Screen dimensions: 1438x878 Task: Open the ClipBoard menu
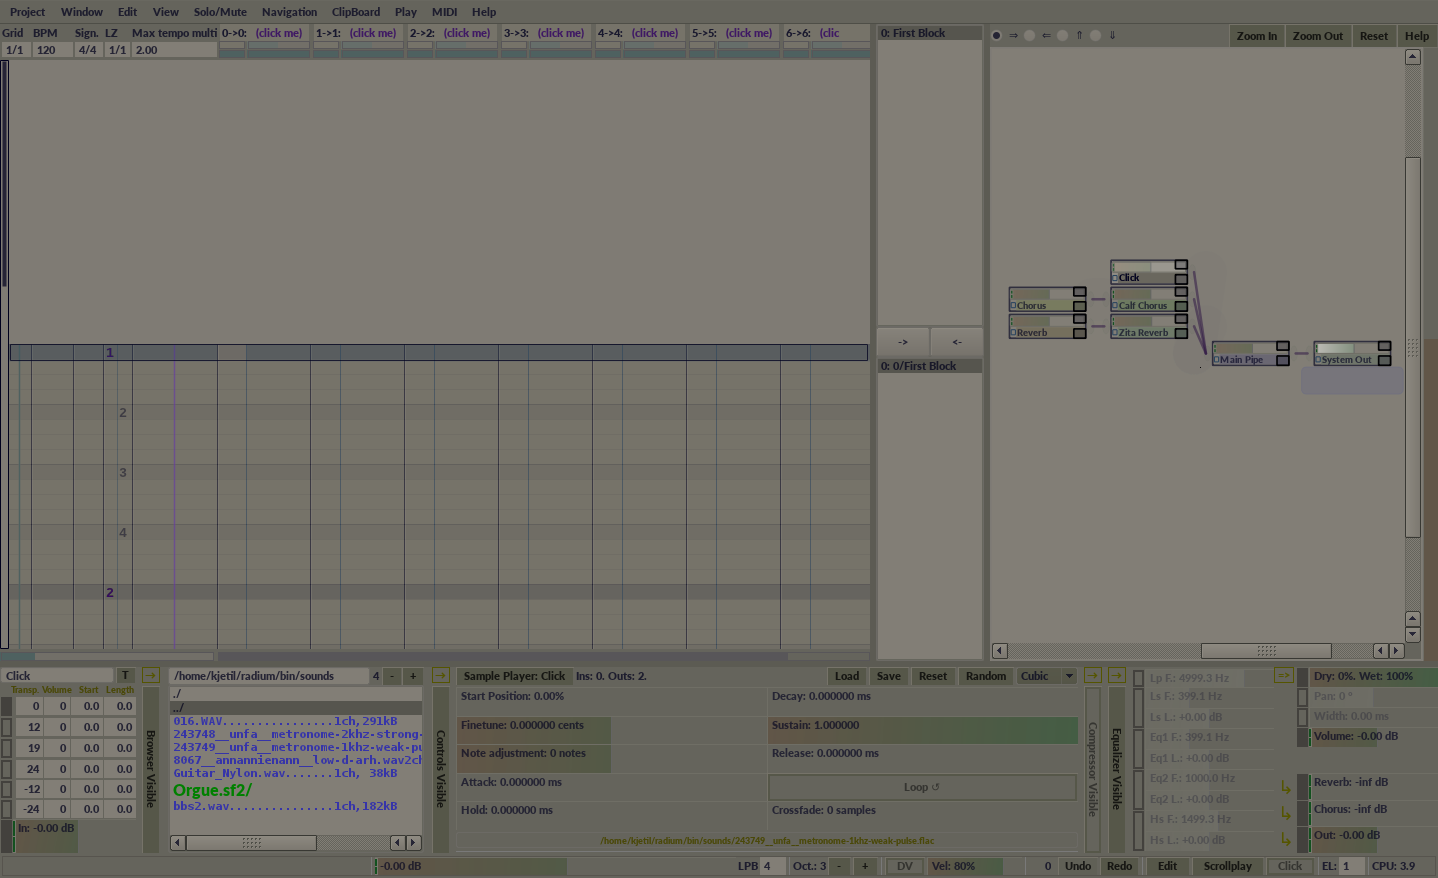click(356, 12)
